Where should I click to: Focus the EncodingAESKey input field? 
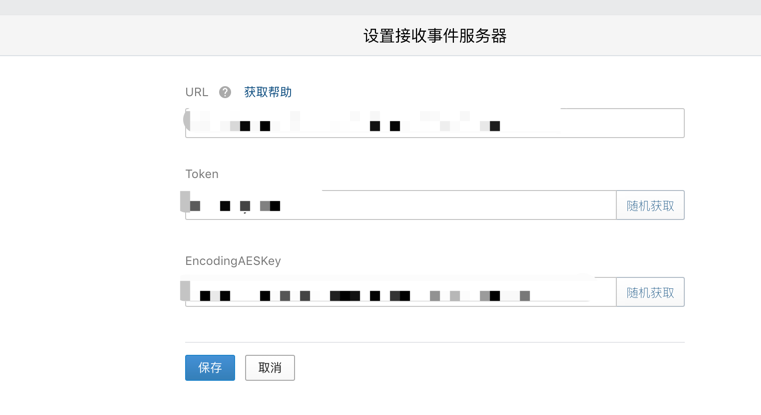[x=400, y=292]
